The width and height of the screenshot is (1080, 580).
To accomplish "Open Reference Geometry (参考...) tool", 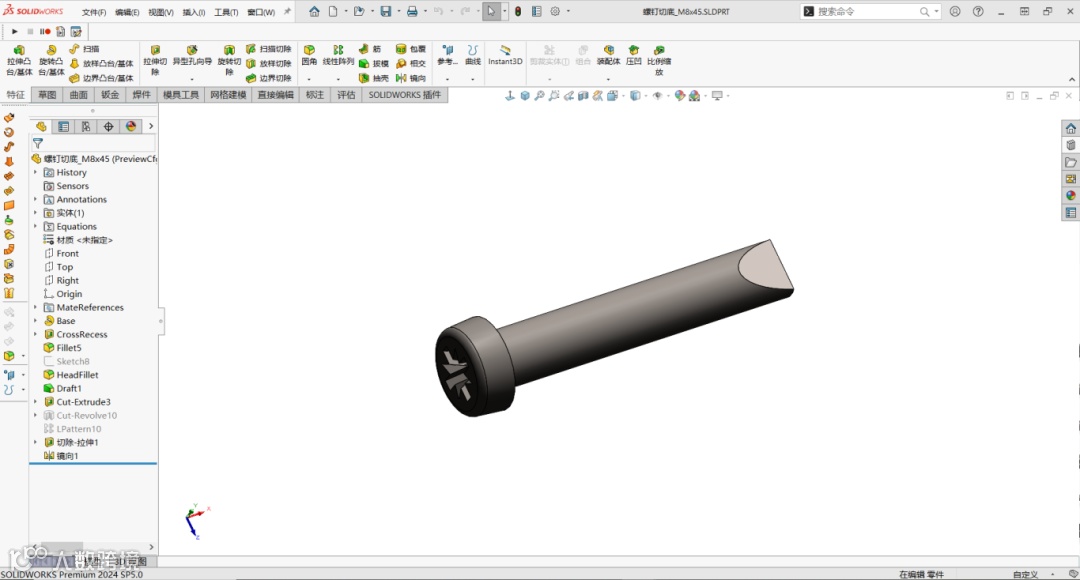I will coord(448,55).
